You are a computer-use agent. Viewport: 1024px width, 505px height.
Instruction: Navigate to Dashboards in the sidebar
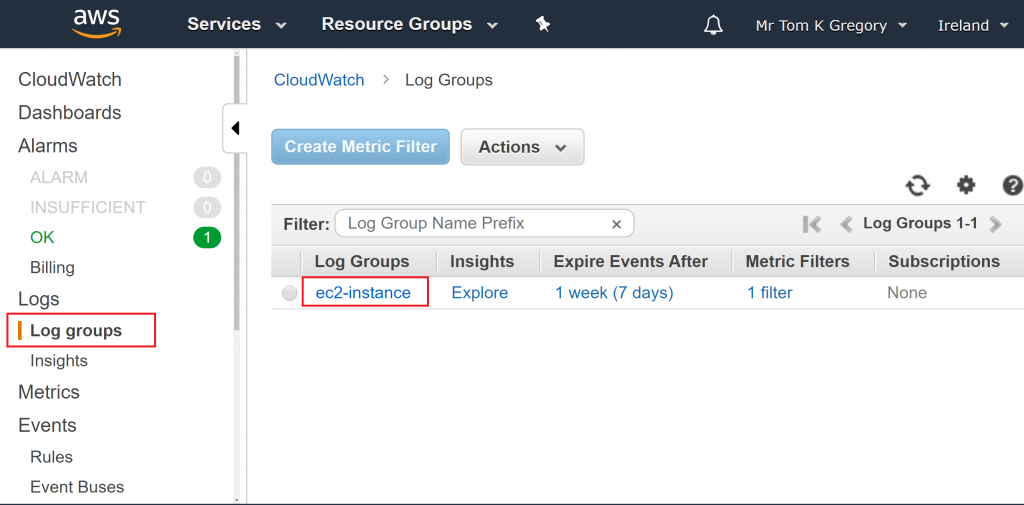click(x=70, y=113)
